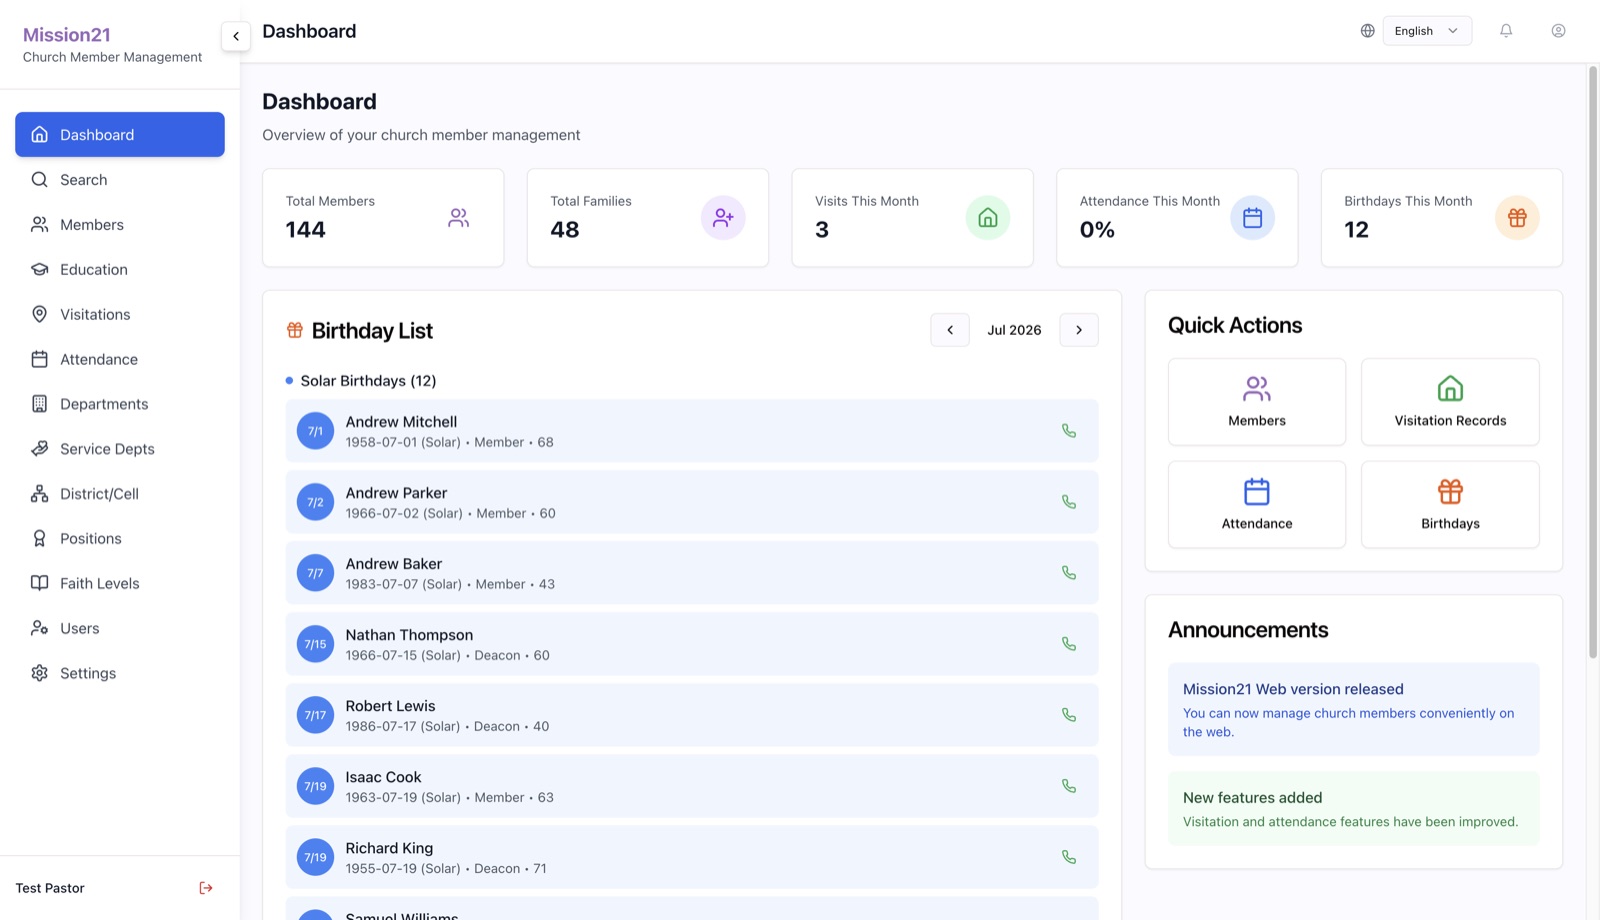Open Faith Levels in sidebar

[120, 583]
